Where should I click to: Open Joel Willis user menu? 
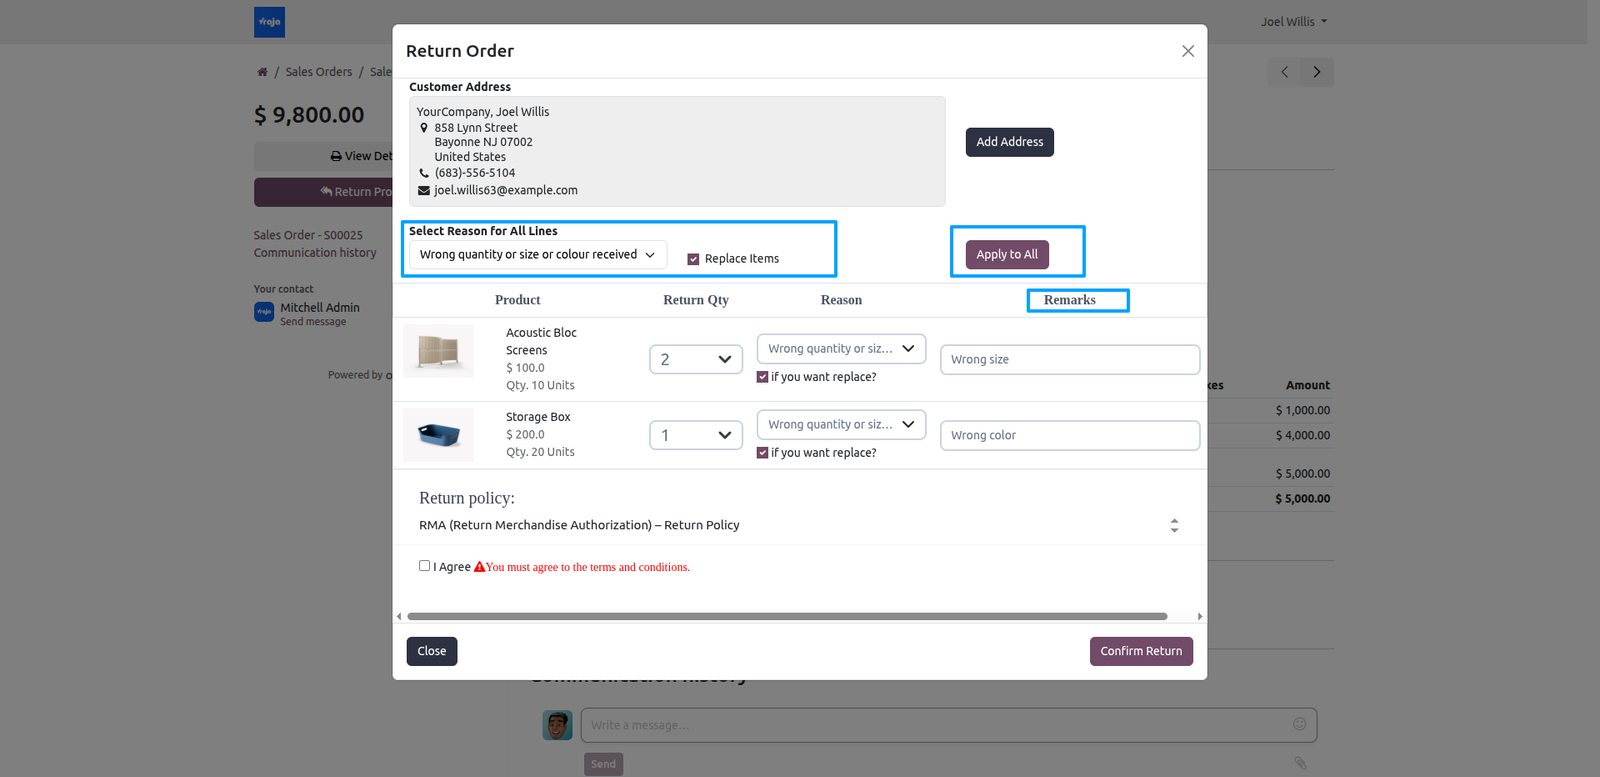(x=1293, y=22)
